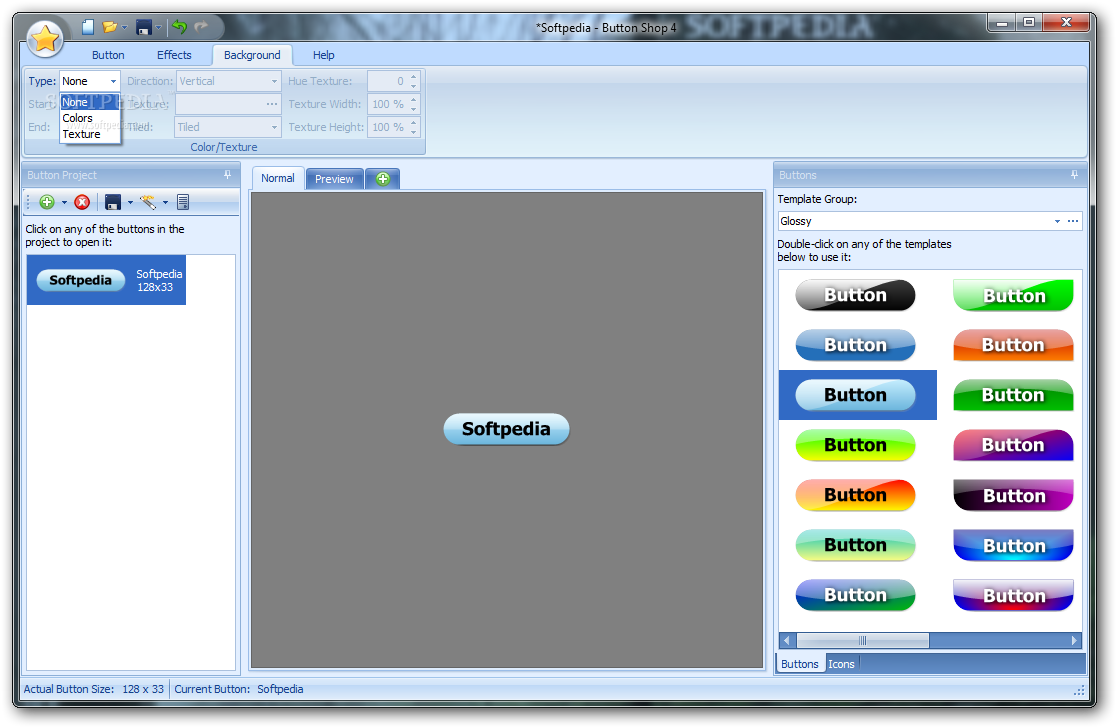Click the ellipsis next to Template Group
Screen dimensions: 1117x728
click(1073, 222)
